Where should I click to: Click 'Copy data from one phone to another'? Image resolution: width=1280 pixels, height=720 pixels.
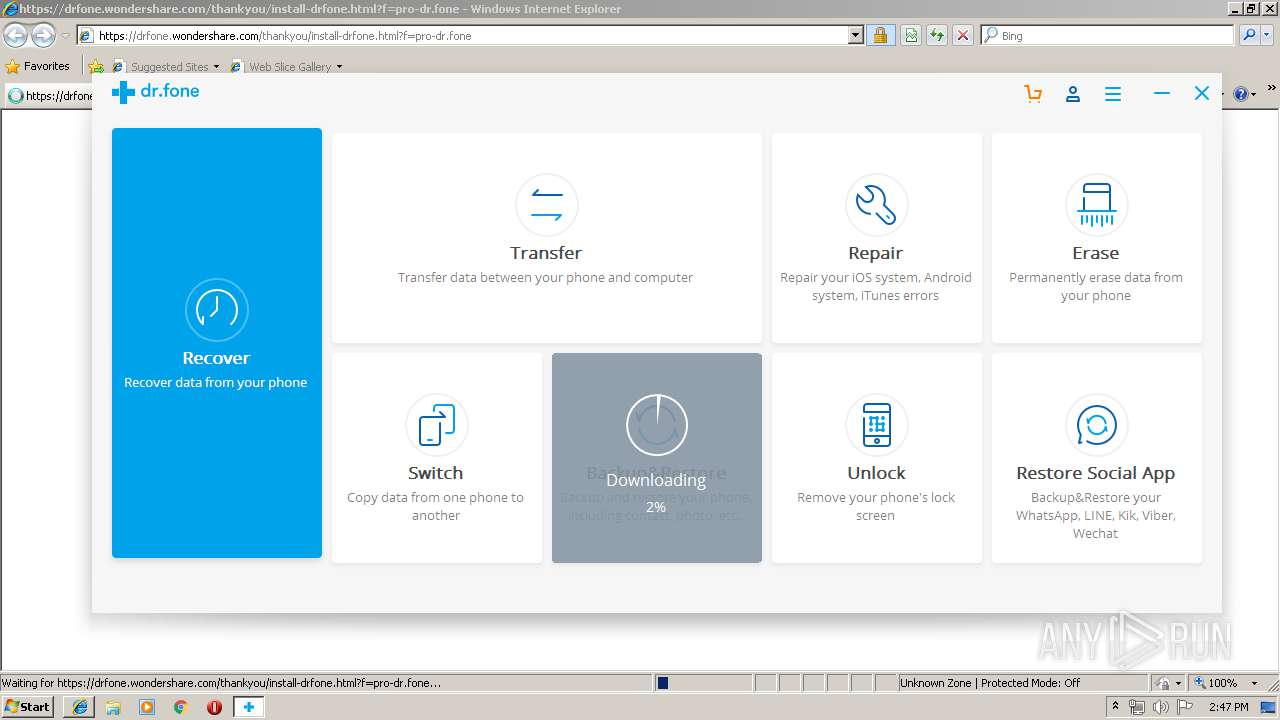436,507
